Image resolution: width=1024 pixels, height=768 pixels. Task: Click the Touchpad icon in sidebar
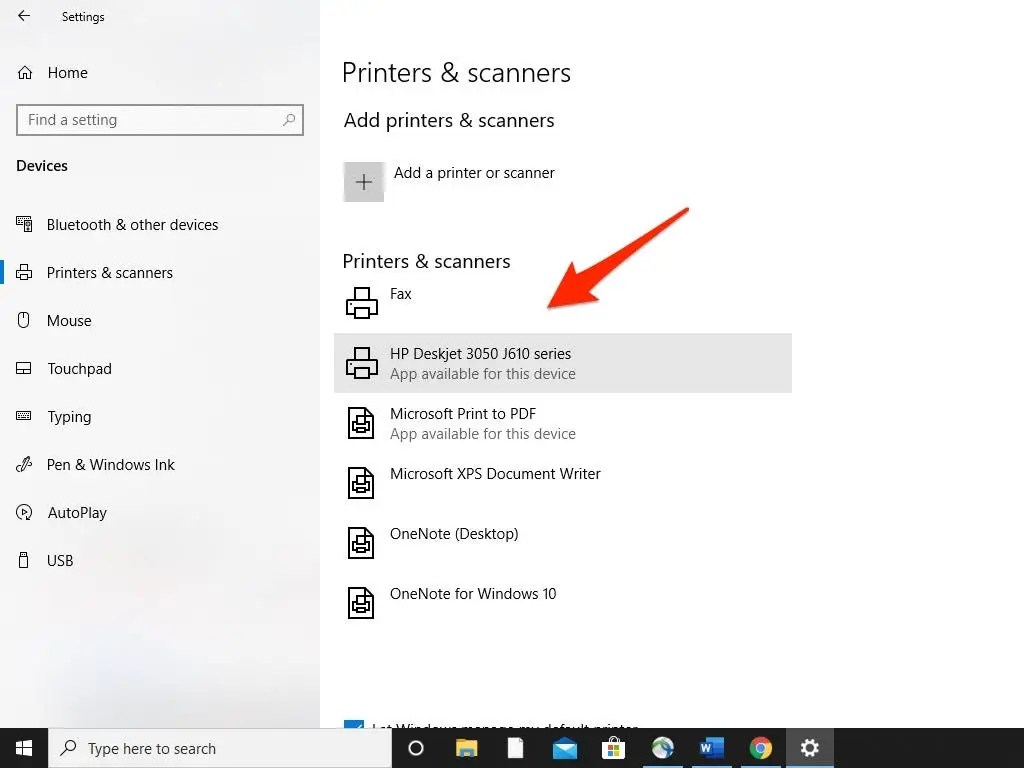click(24, 368)
